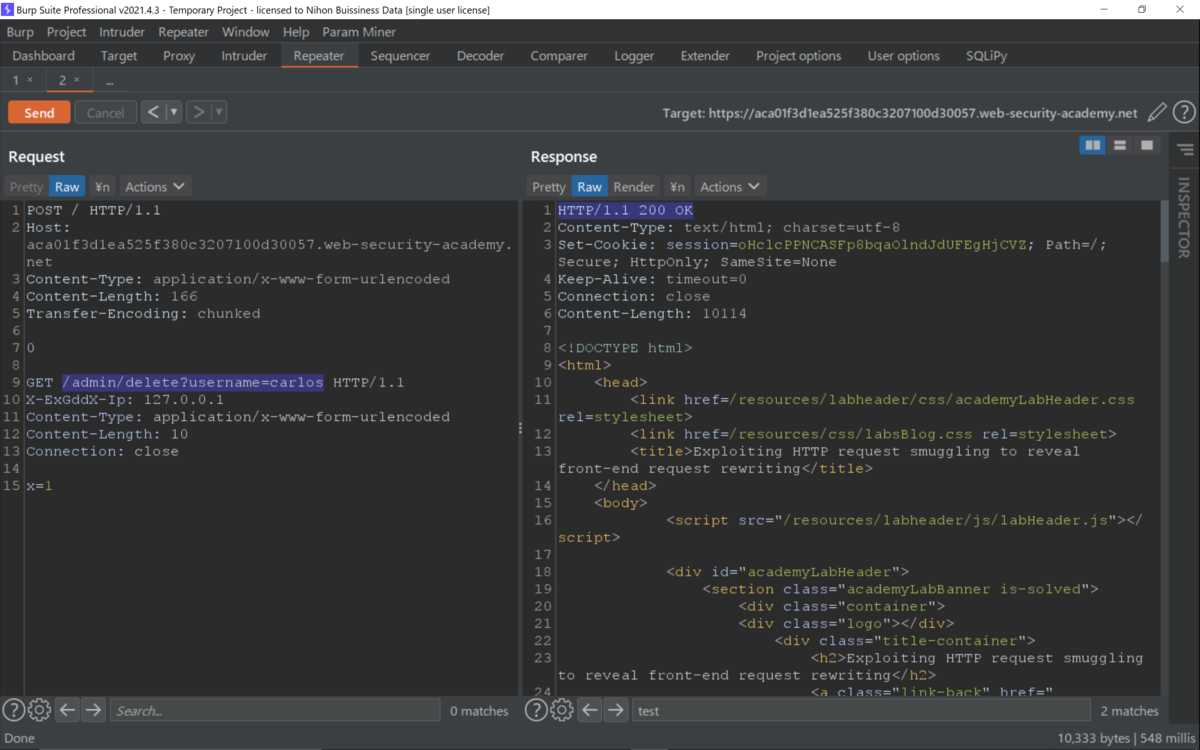The width and height of the screenshot is (1200, 750).
Task: Click the Transfer-Encoding: chunked line
Action: (143, 314)
